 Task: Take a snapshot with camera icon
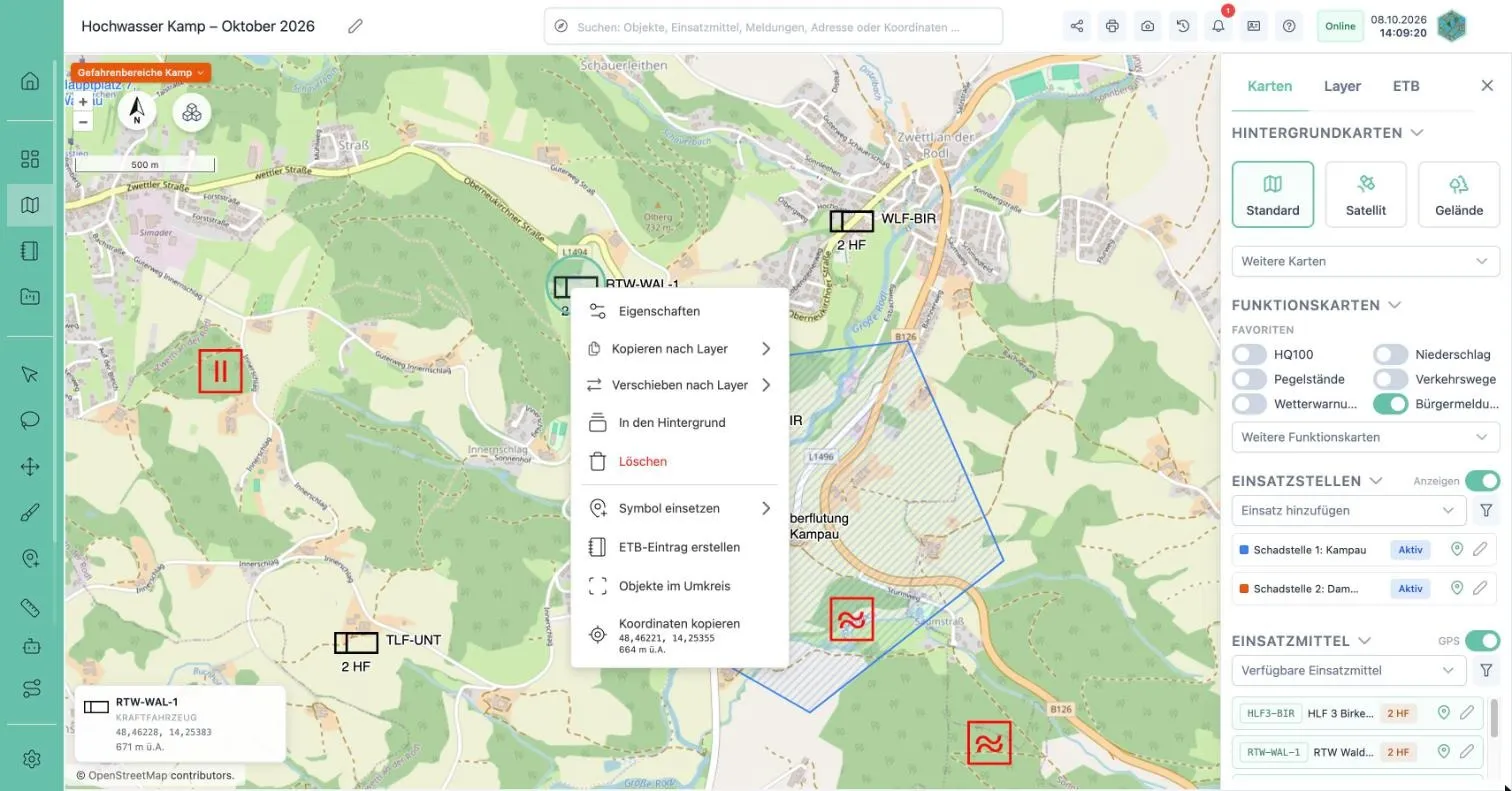pyautogui.click(x=1147, y=26)
